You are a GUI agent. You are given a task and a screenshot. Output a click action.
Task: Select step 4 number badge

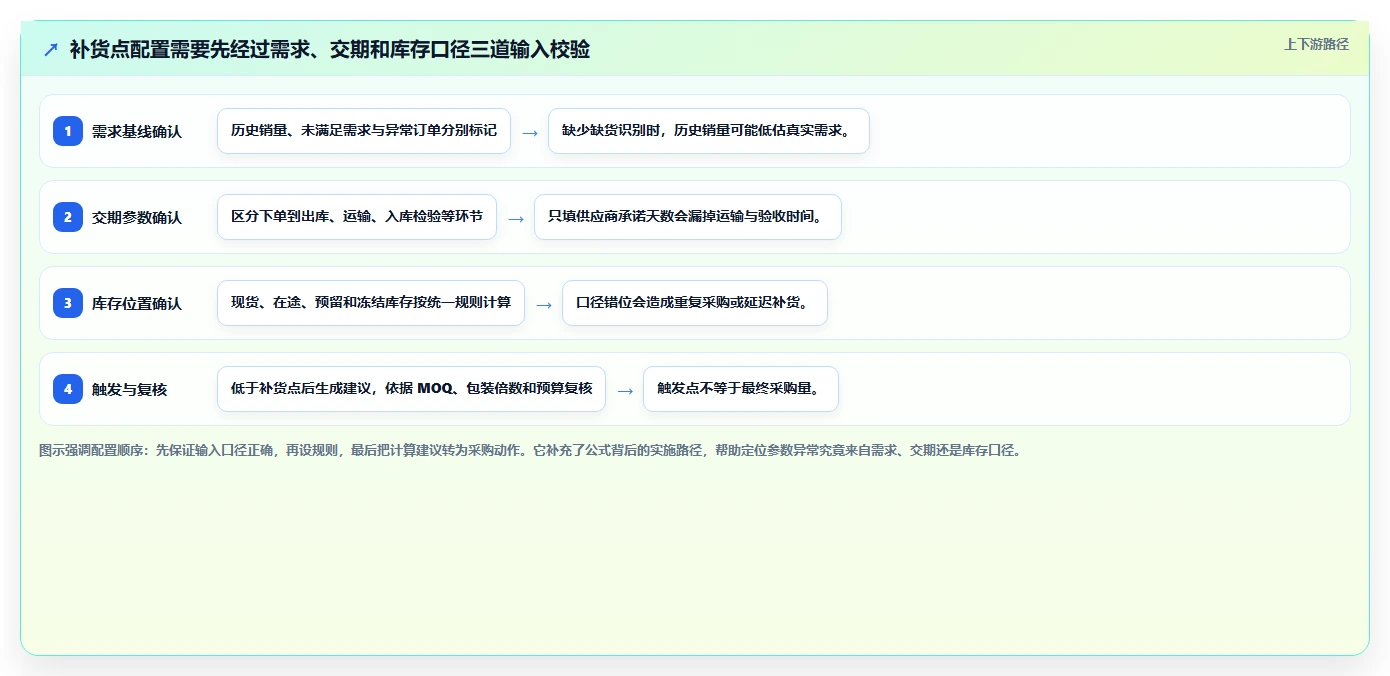[x=68, y=389]
